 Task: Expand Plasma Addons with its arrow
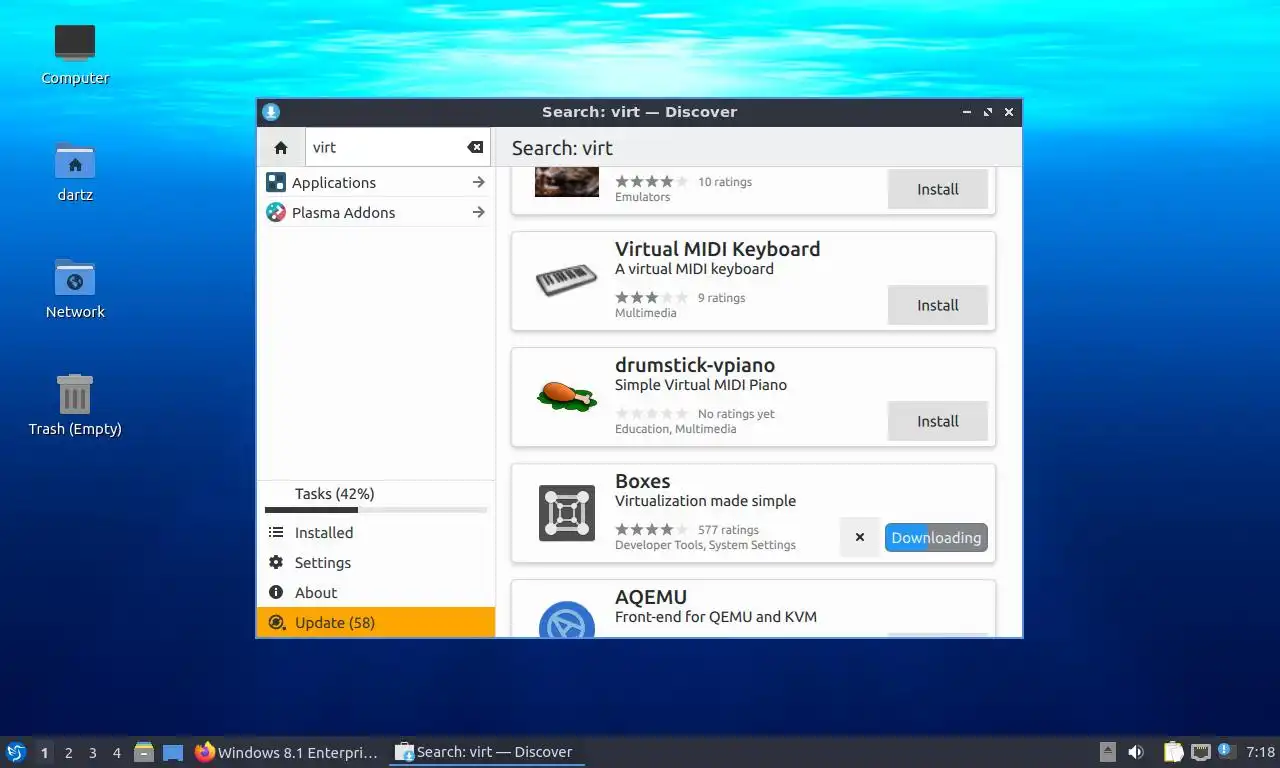(479, 212)
